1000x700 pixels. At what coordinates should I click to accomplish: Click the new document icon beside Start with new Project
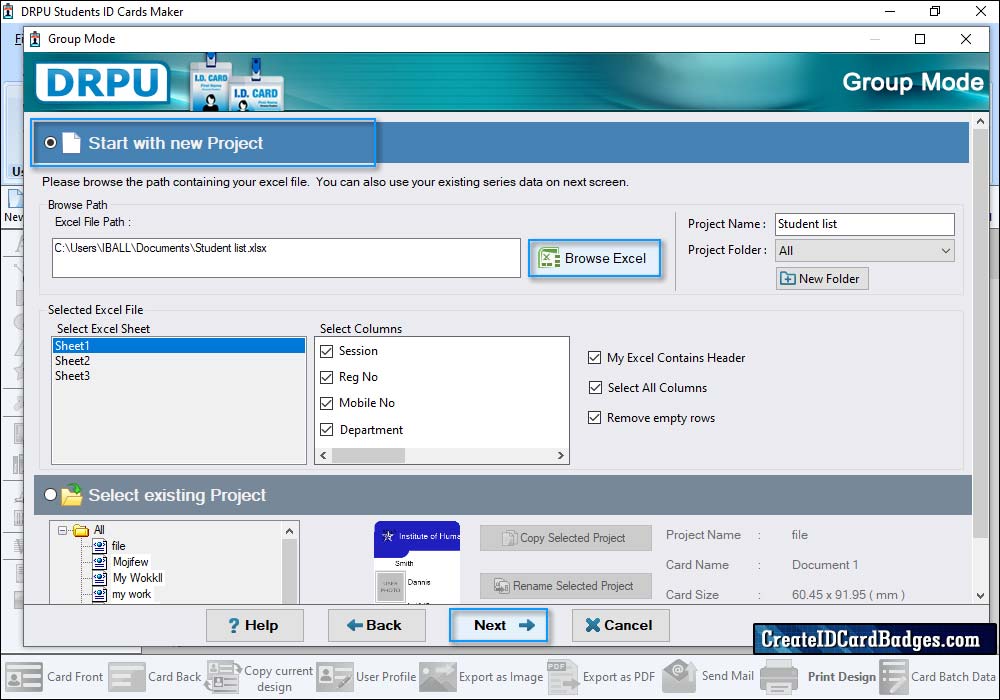(x=71, y=143)
